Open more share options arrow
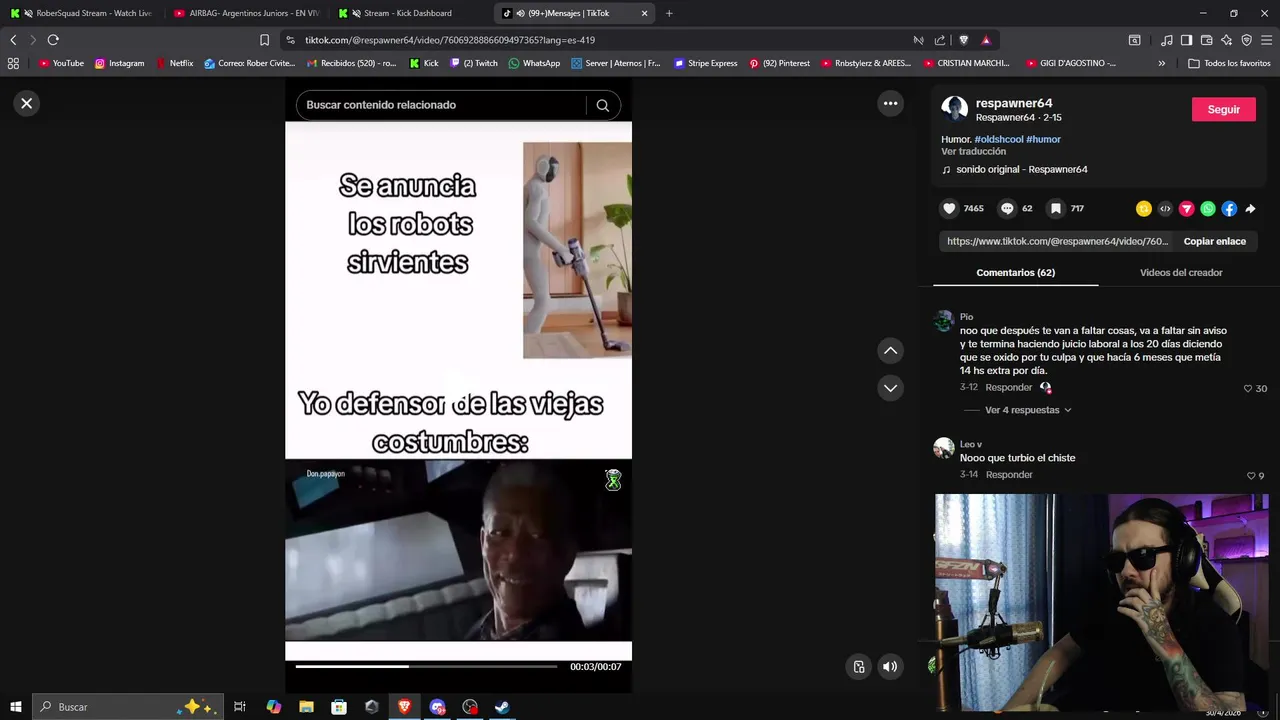 click(x=1250, y=209)
